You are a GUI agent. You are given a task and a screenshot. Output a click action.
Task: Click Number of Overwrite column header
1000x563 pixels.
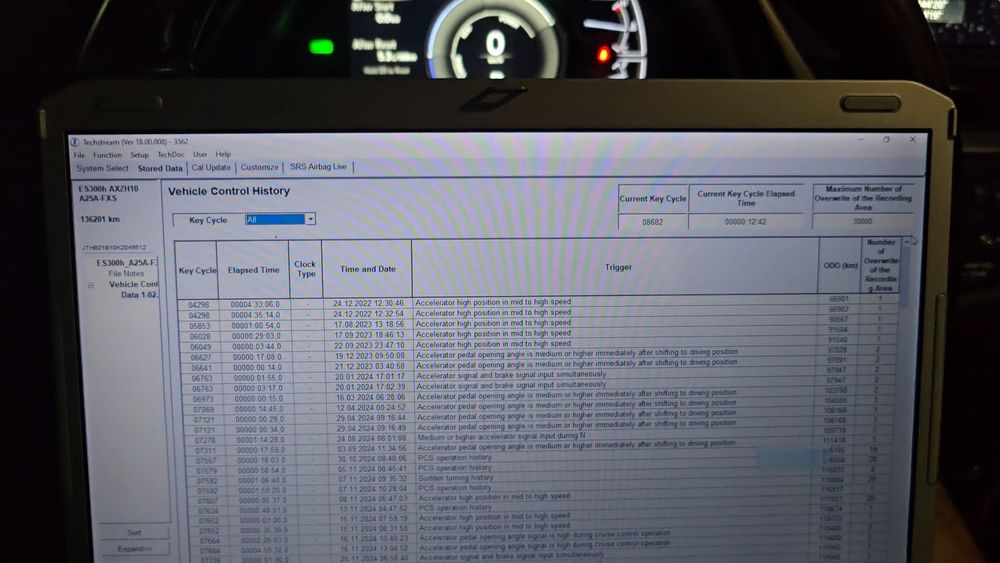881,265
